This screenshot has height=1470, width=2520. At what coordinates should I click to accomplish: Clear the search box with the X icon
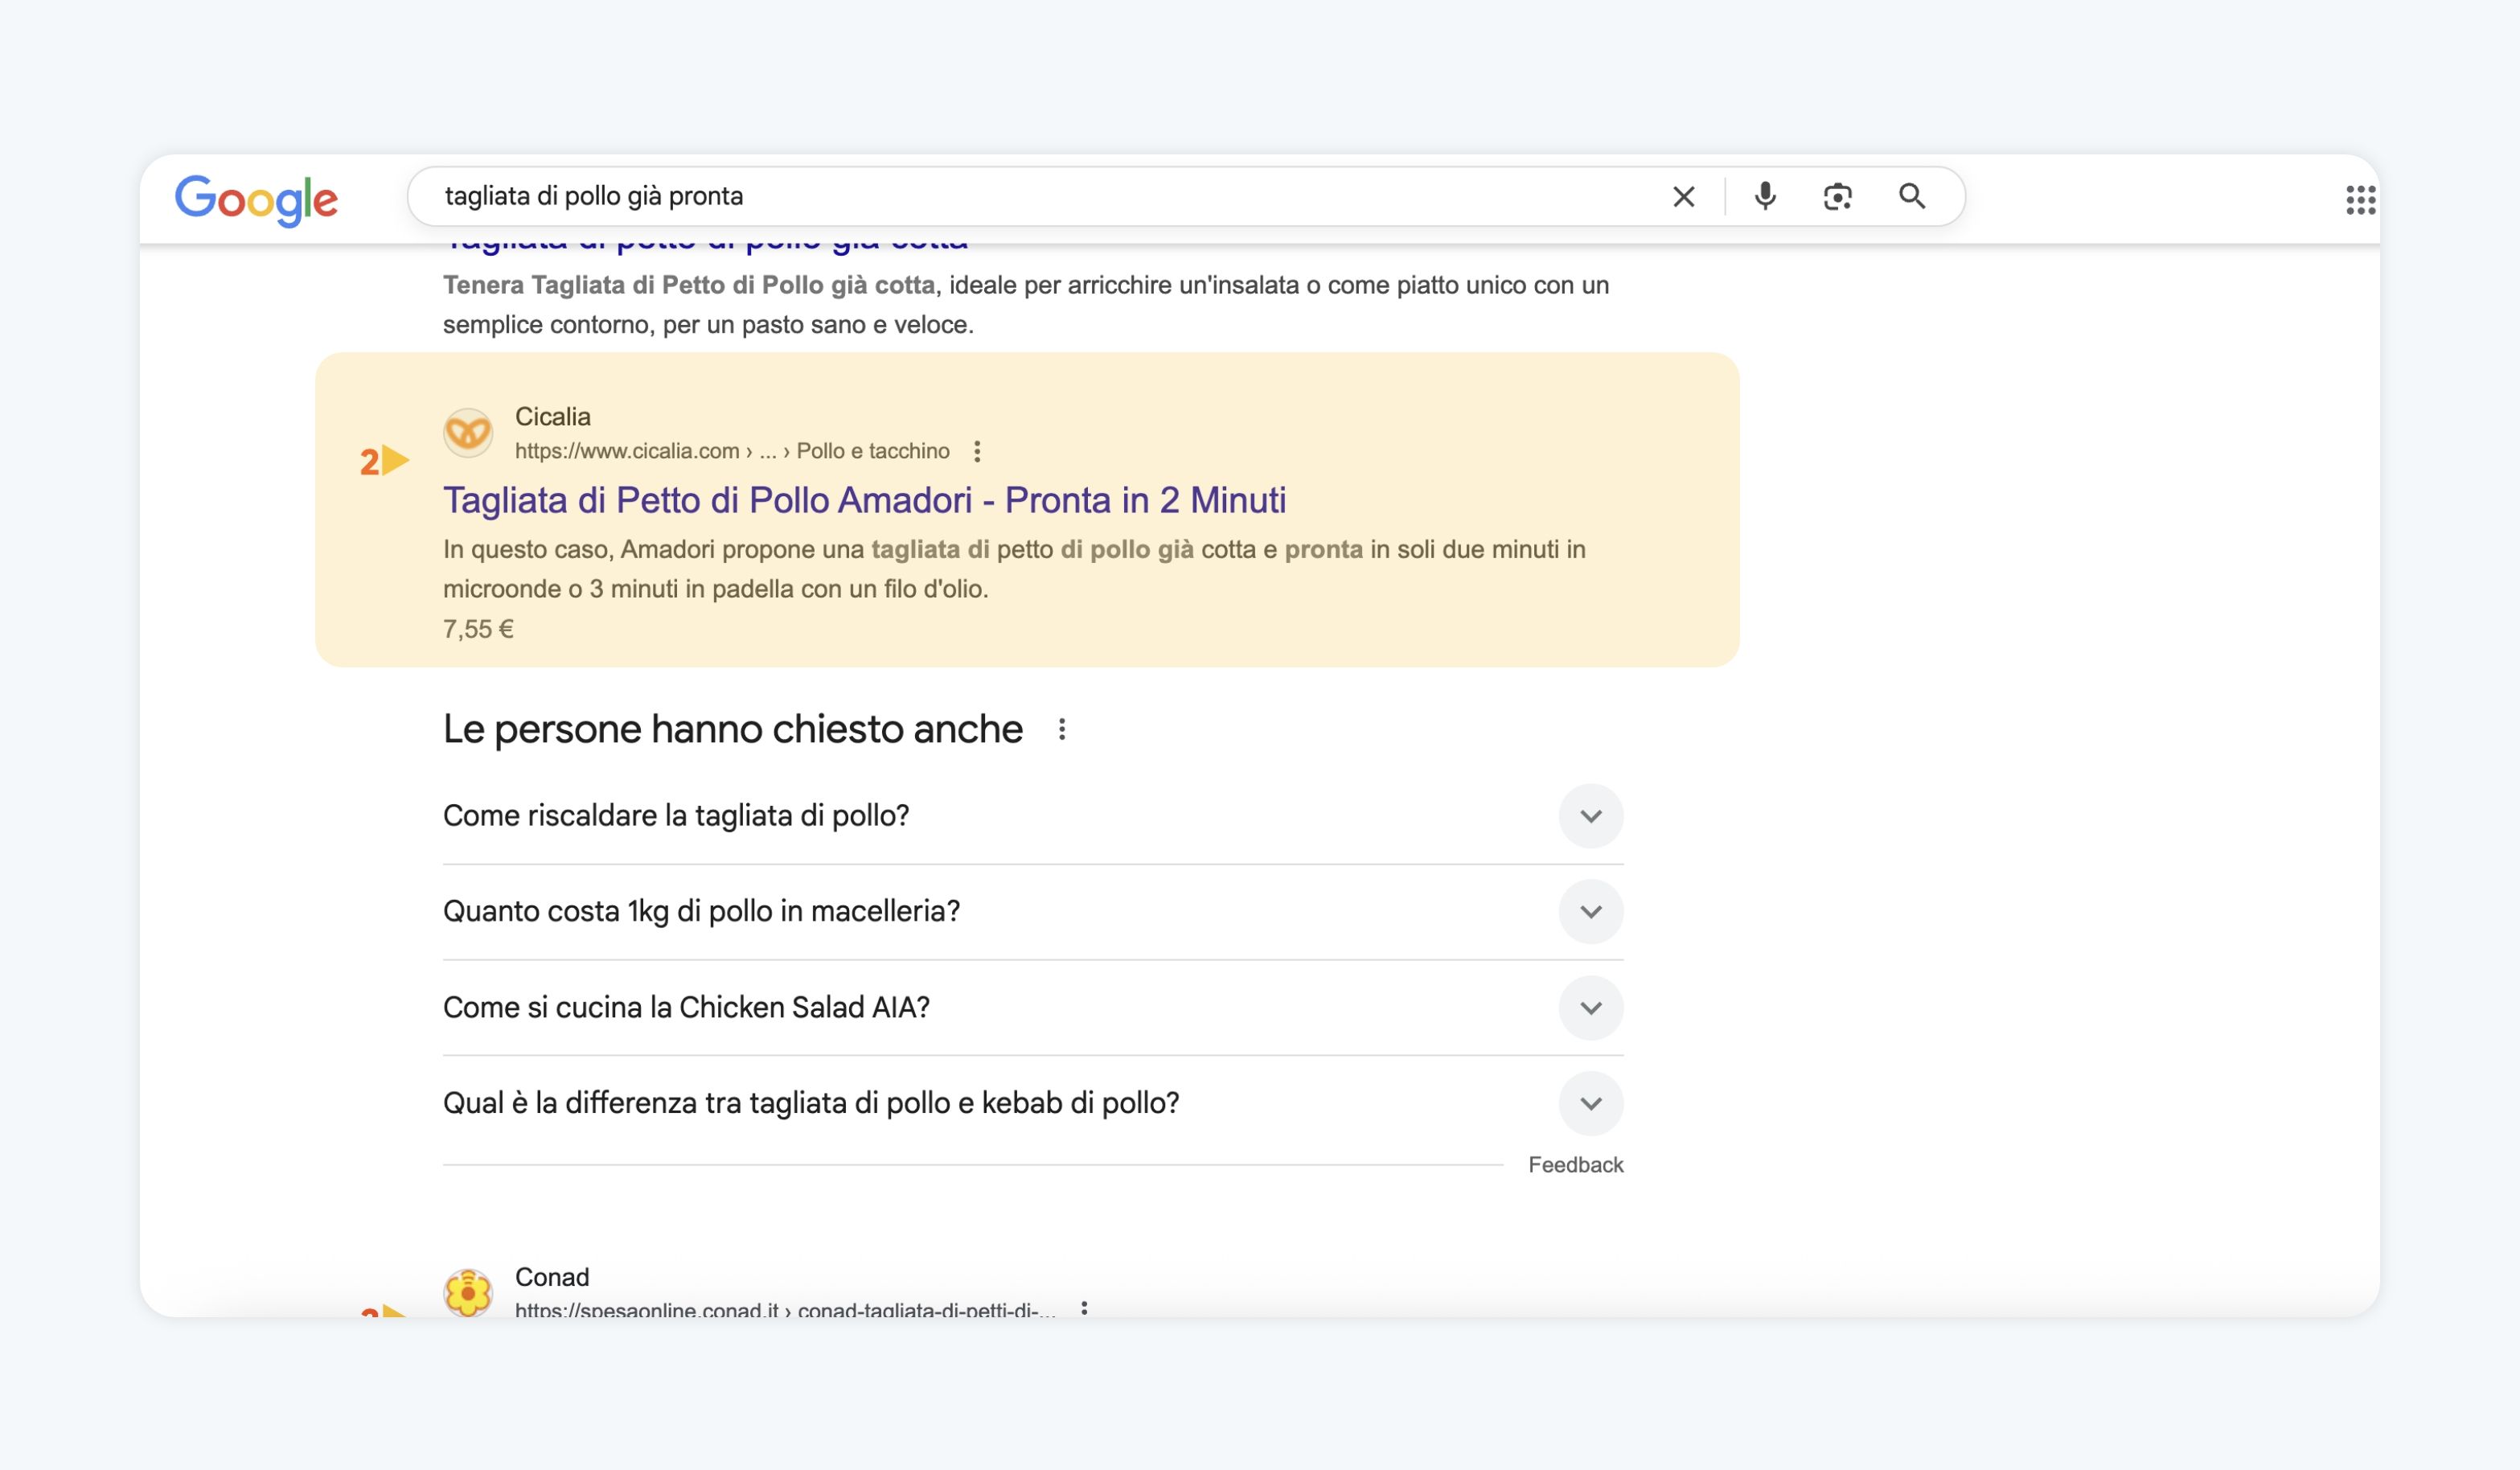(x=1684, y=197)
